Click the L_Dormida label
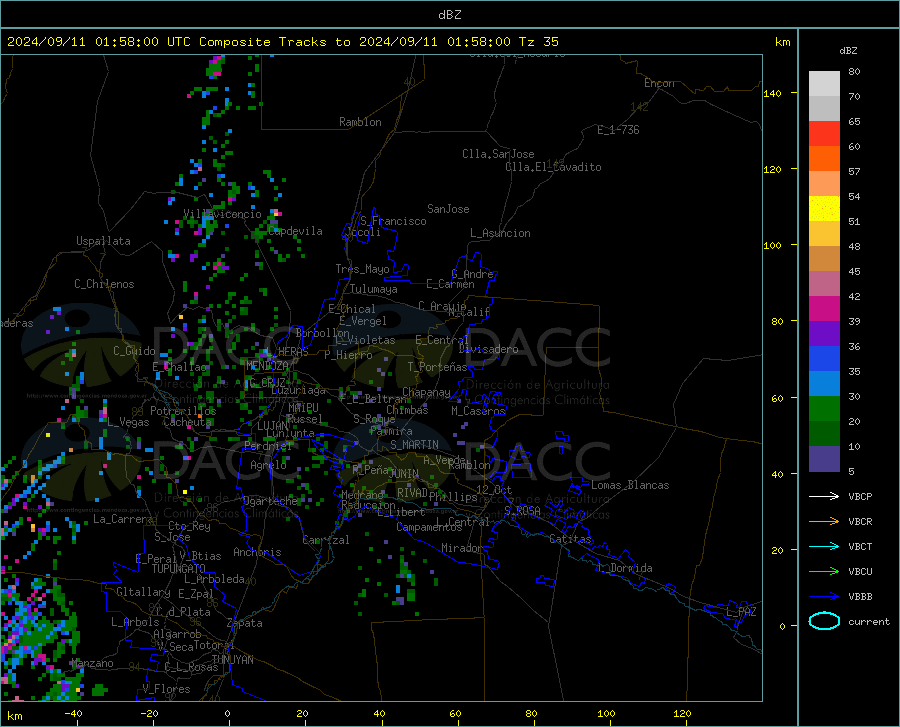Screen dimensions: 900x727 625,568
